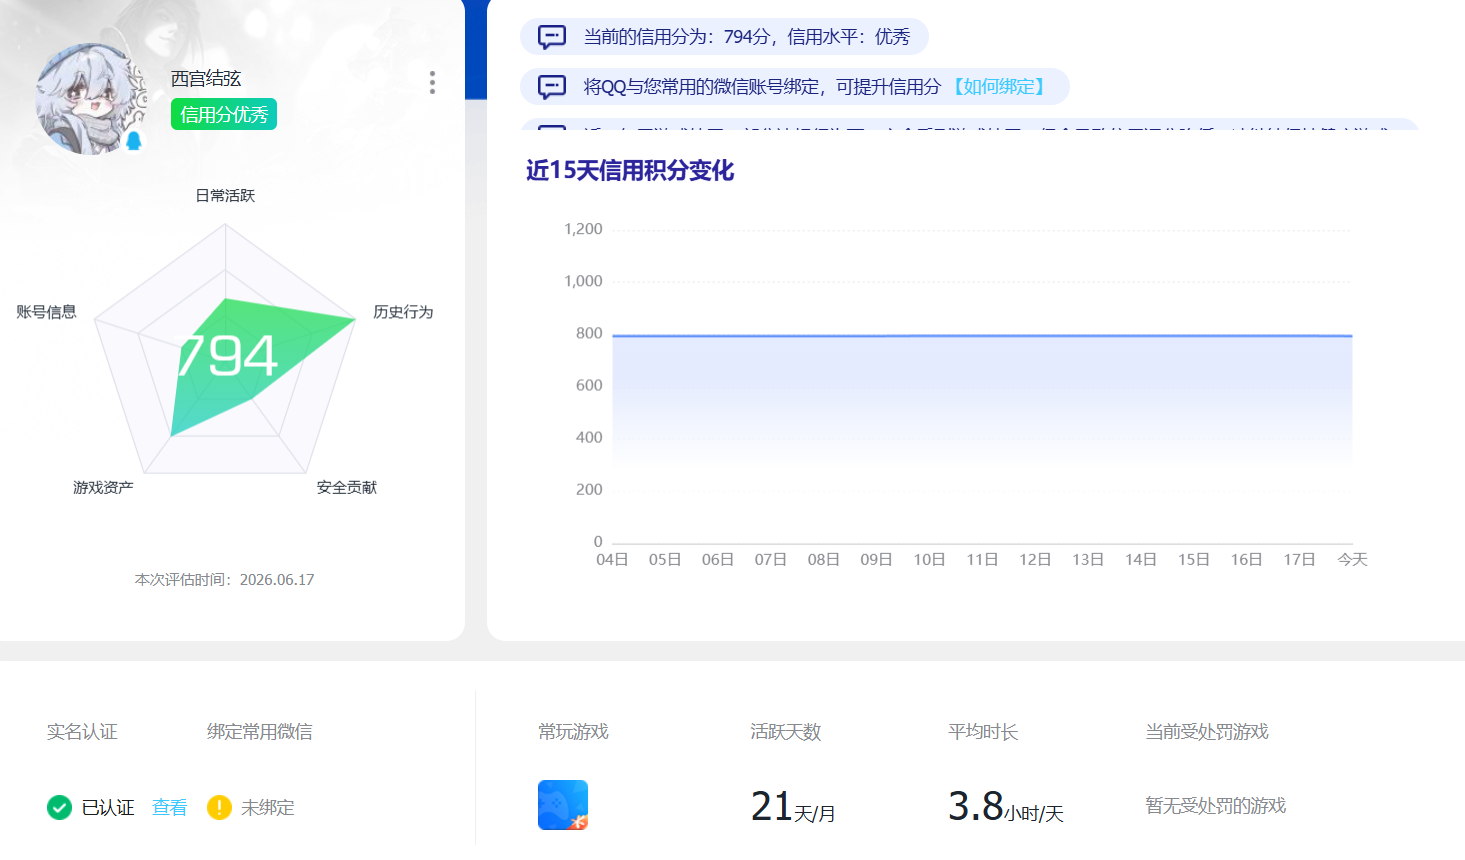The width and height of the screenshot is (1465, 860).
Task: Open the 查看 link next to 已认证
Action: click(x=169, y=807)
